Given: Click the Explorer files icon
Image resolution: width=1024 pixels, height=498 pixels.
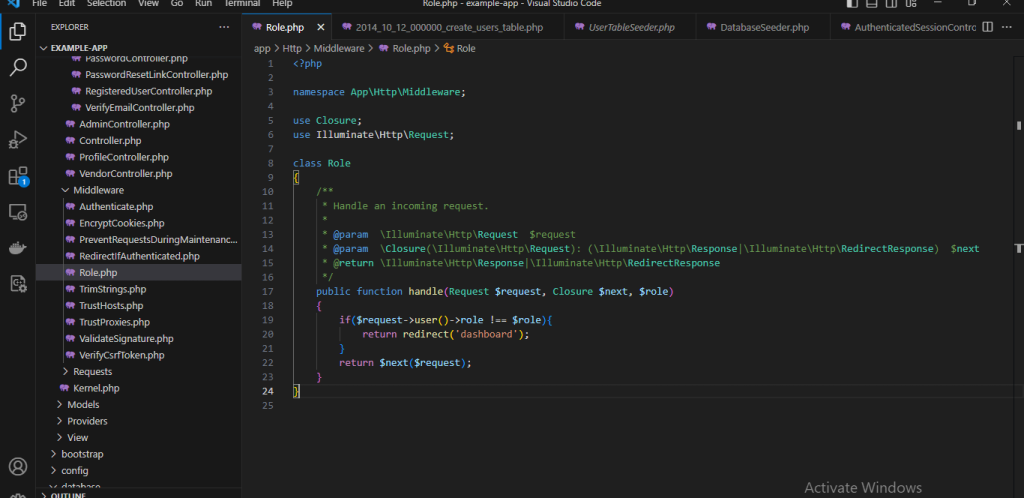Looking at the screenshot, I should click(18, 31).
